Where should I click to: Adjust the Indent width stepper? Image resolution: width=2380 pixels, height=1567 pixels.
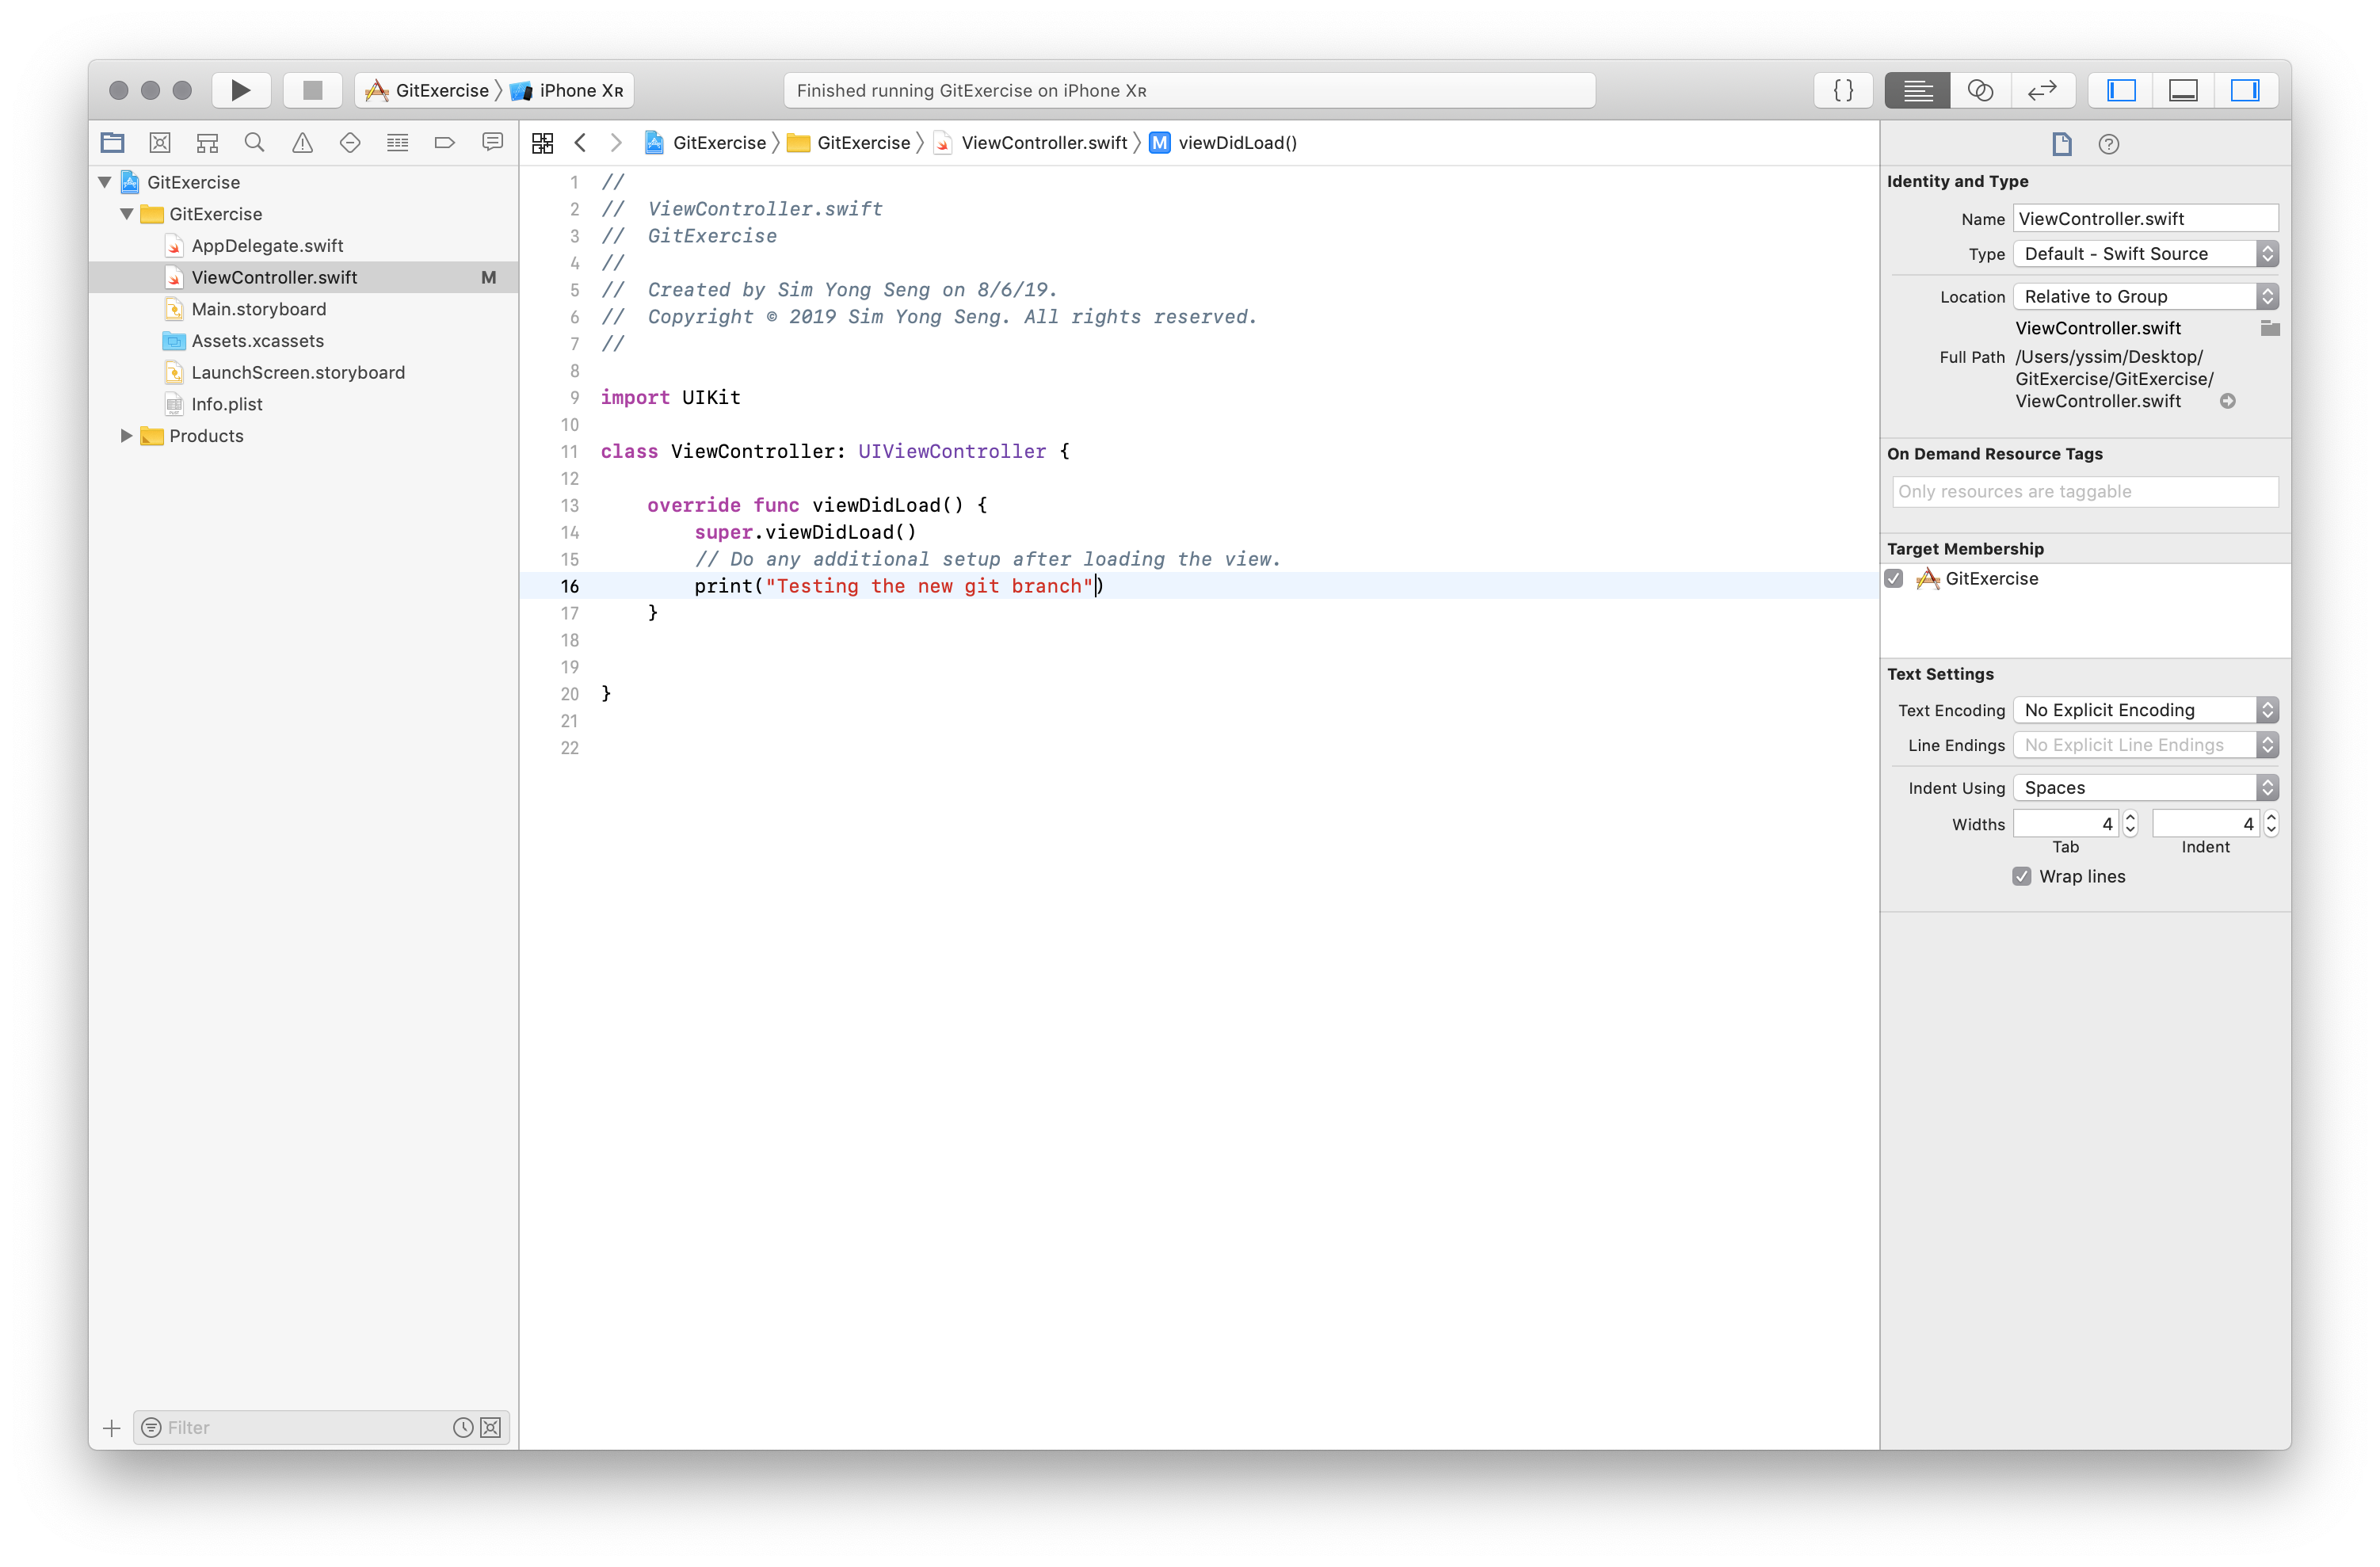[x=2271, y=824]
